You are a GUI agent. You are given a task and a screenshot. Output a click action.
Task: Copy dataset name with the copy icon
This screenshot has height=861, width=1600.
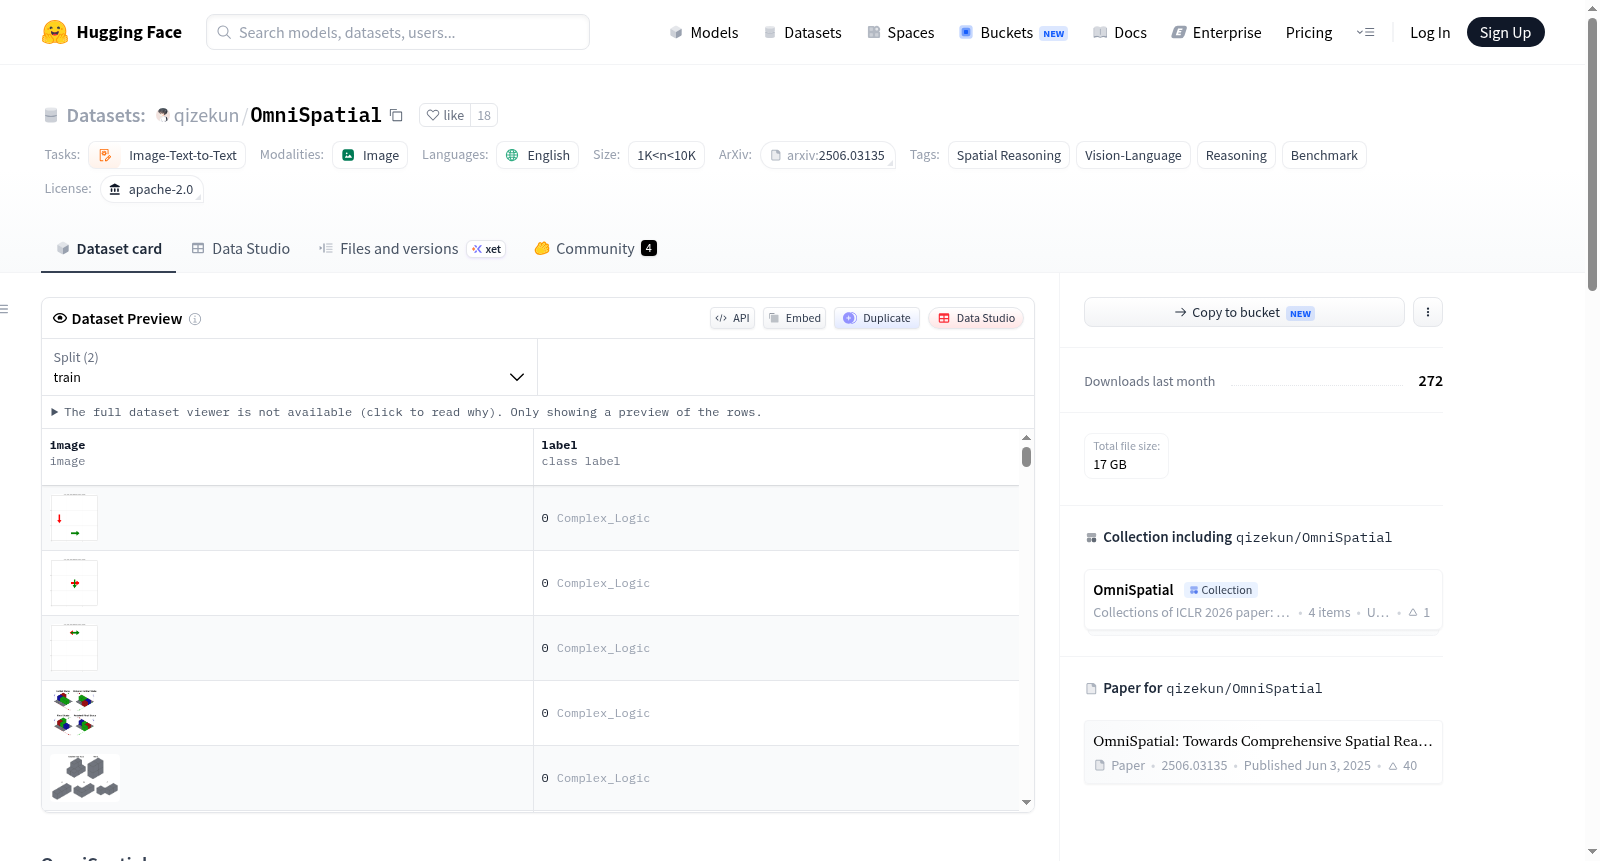396,115
